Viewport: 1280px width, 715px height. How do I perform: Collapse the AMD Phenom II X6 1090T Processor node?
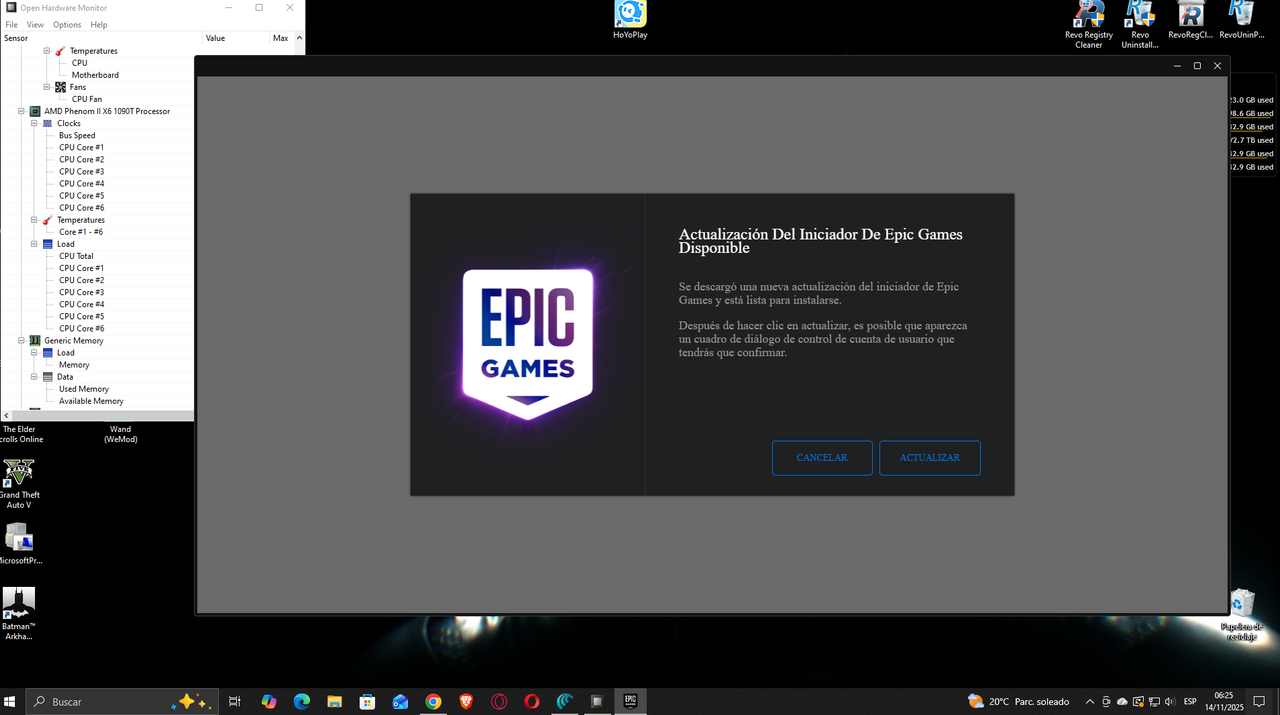point(21,111)
